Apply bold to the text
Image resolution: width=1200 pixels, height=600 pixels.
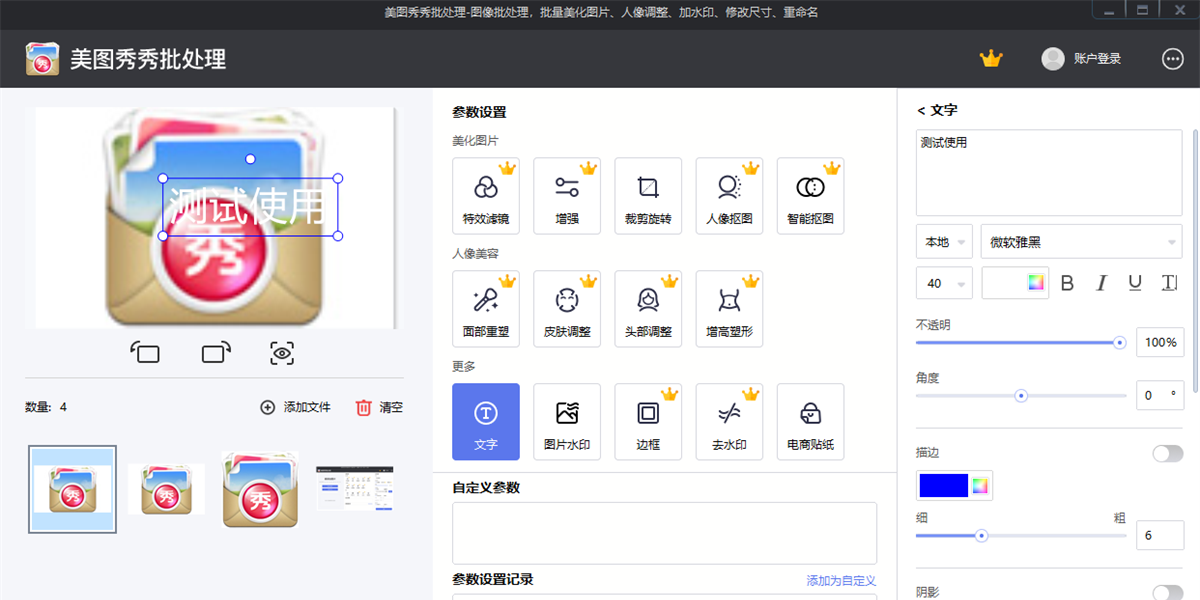[x=1067, y=283]
